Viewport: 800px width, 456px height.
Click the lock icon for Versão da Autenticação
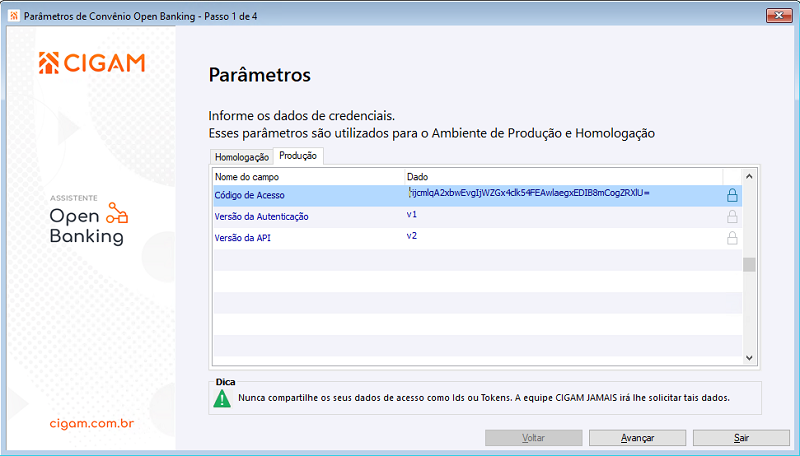pyautogui.click(x=732, y=217)
